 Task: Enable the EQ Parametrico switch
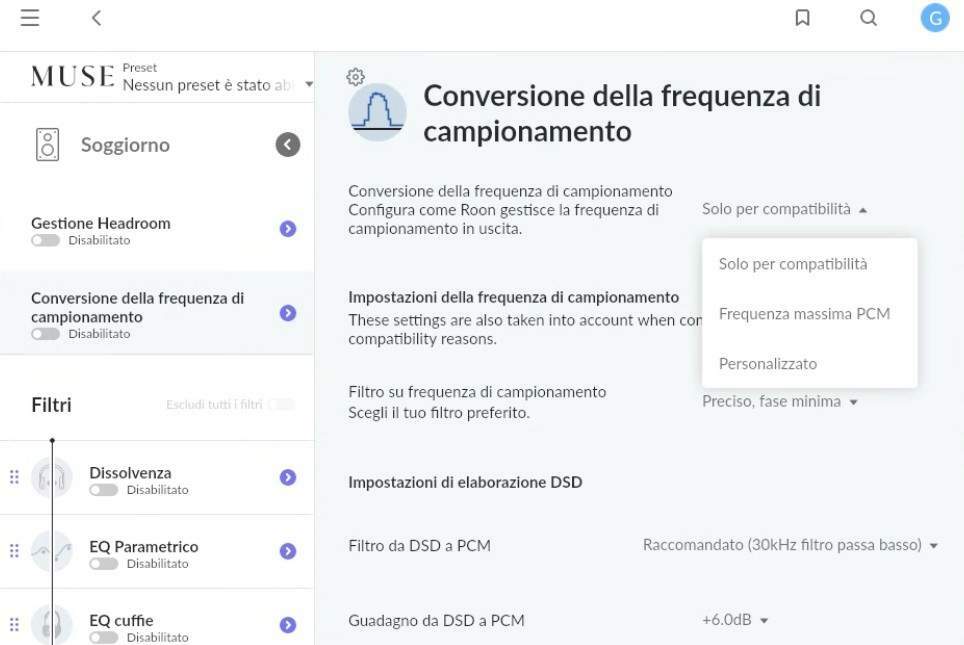(x=103, y=564)
